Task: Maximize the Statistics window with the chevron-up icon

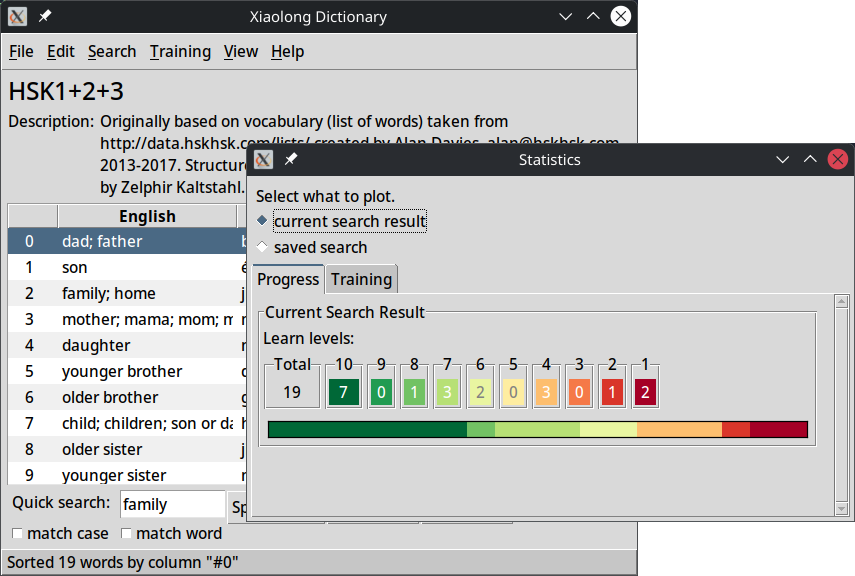Action: pyautogui.click(x=810, y=159)
